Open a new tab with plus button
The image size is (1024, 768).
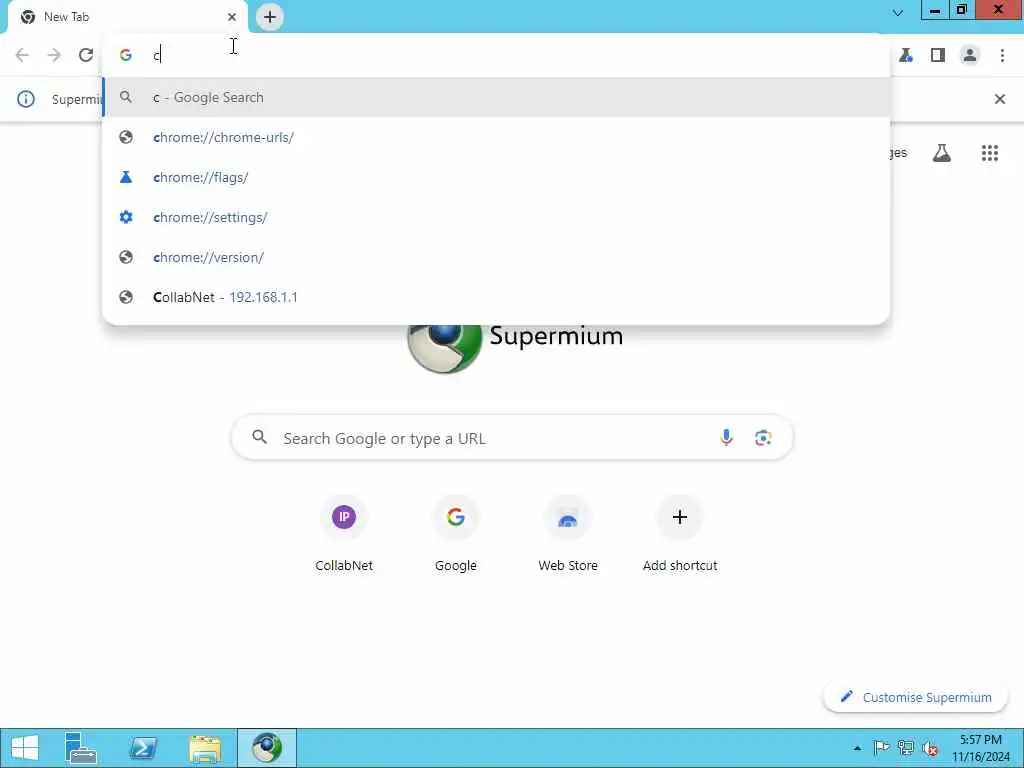point(270,17)
